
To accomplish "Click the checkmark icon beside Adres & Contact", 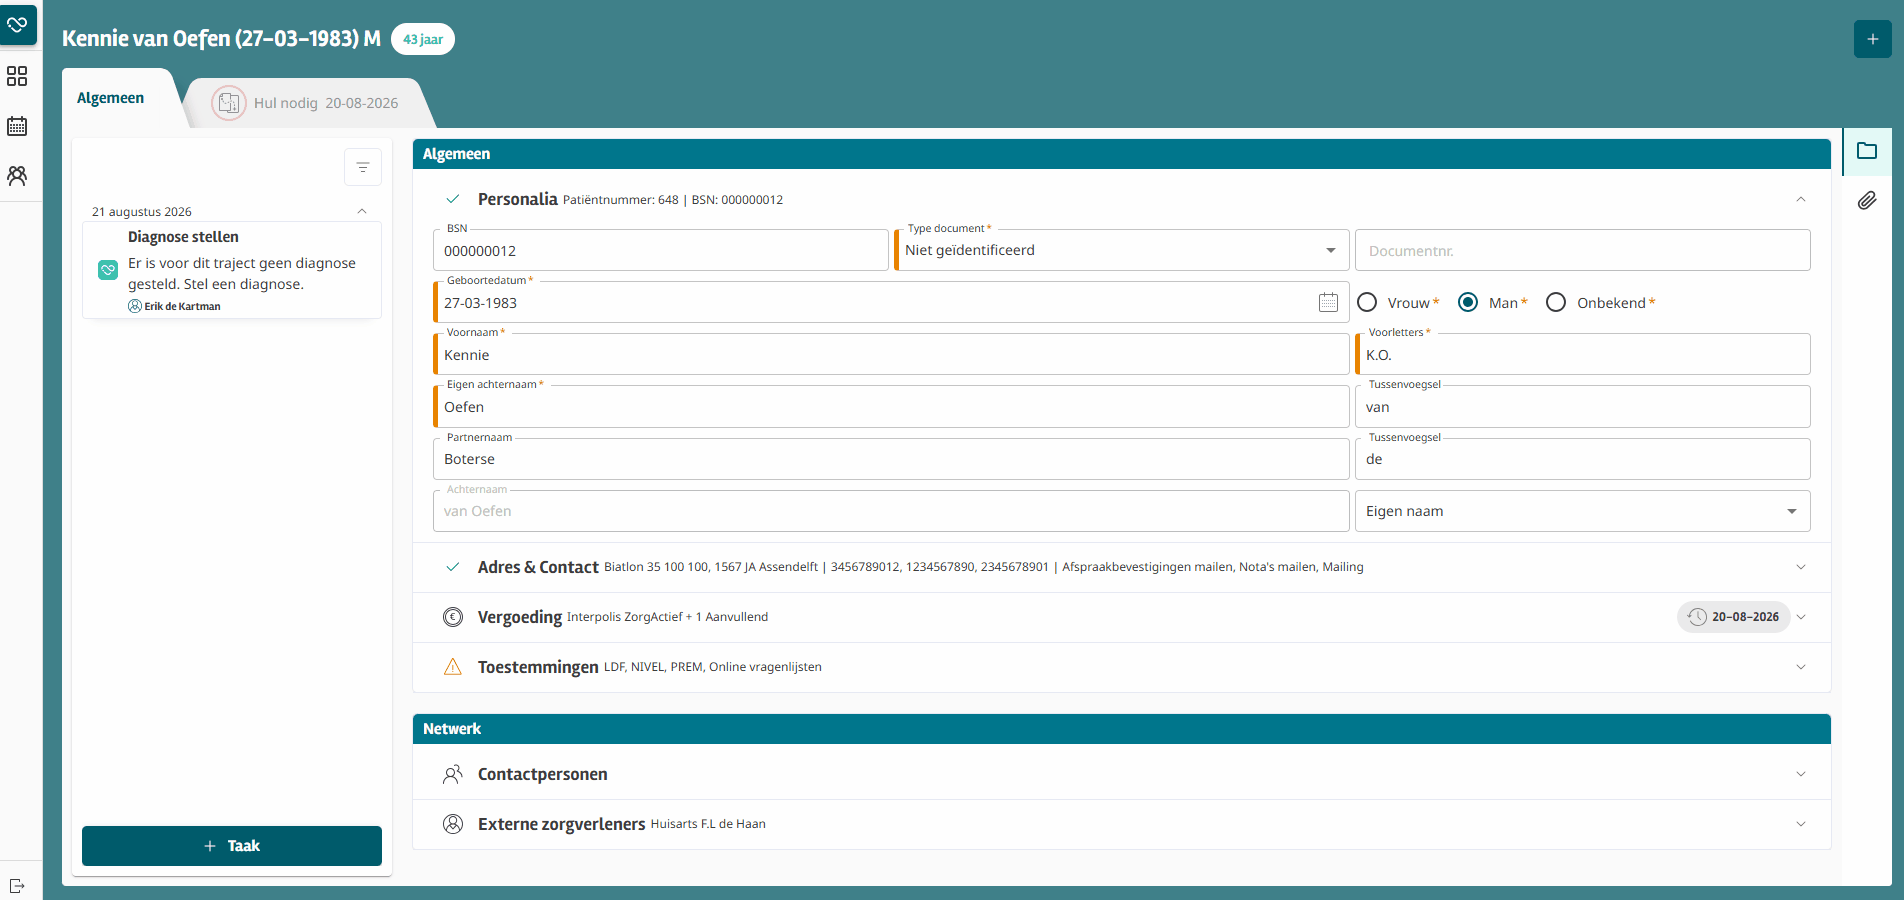I will click(453, 567).
